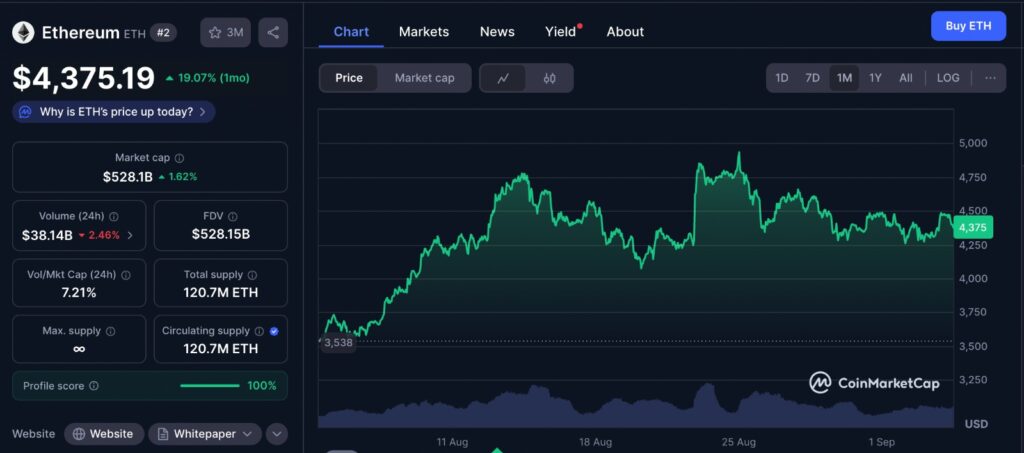Click the Ethereum logo icon
The height and width of the screenshot is (453, 1024).
click(x=24, y=33)
